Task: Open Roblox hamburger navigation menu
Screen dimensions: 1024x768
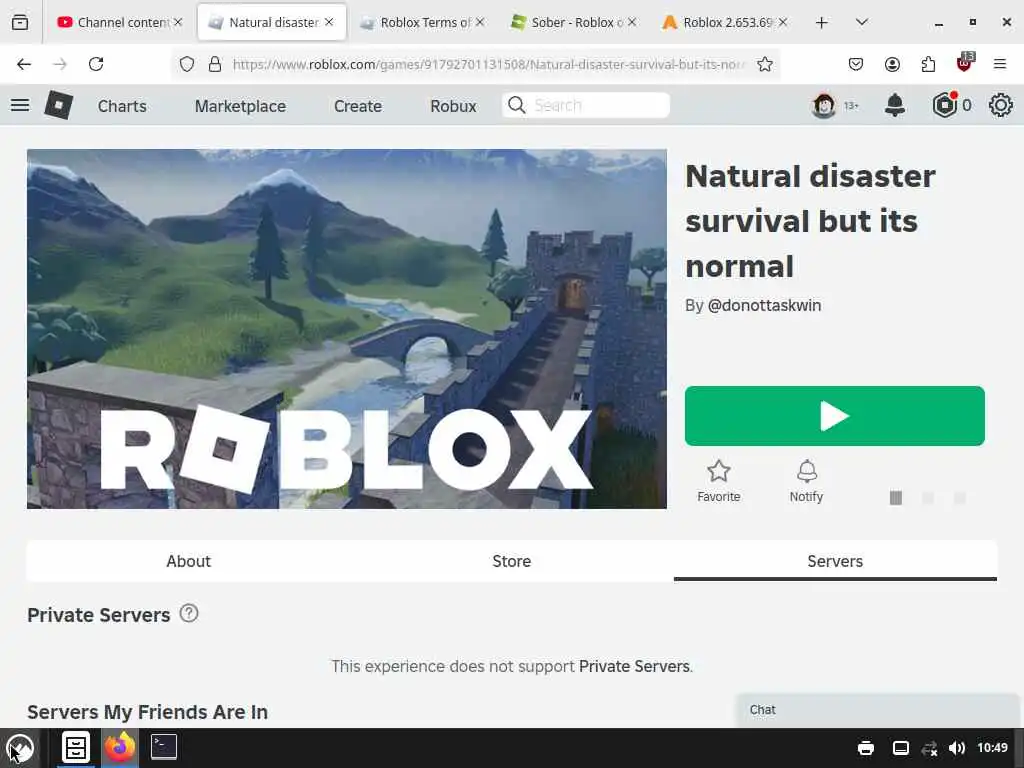Action: tap(20, 105)
